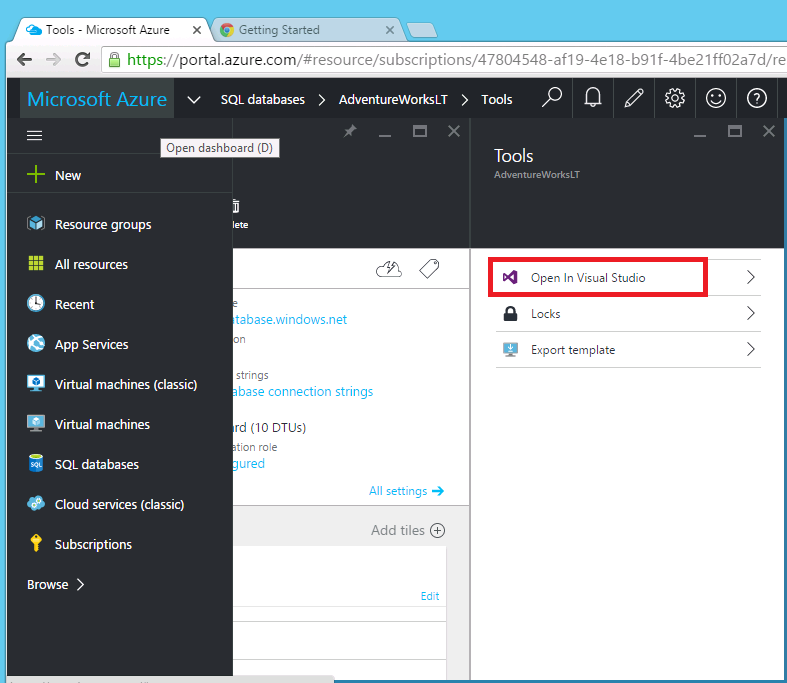Click the App Services globe icon

36,343
